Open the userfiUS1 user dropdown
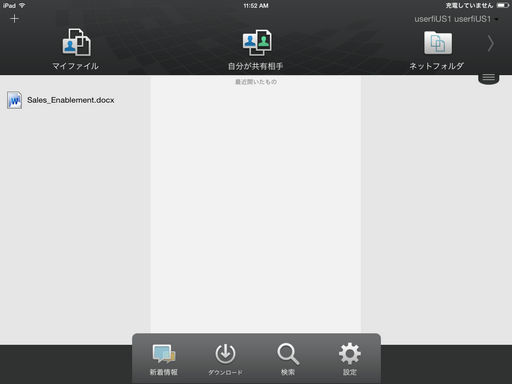 coord(456,19)
